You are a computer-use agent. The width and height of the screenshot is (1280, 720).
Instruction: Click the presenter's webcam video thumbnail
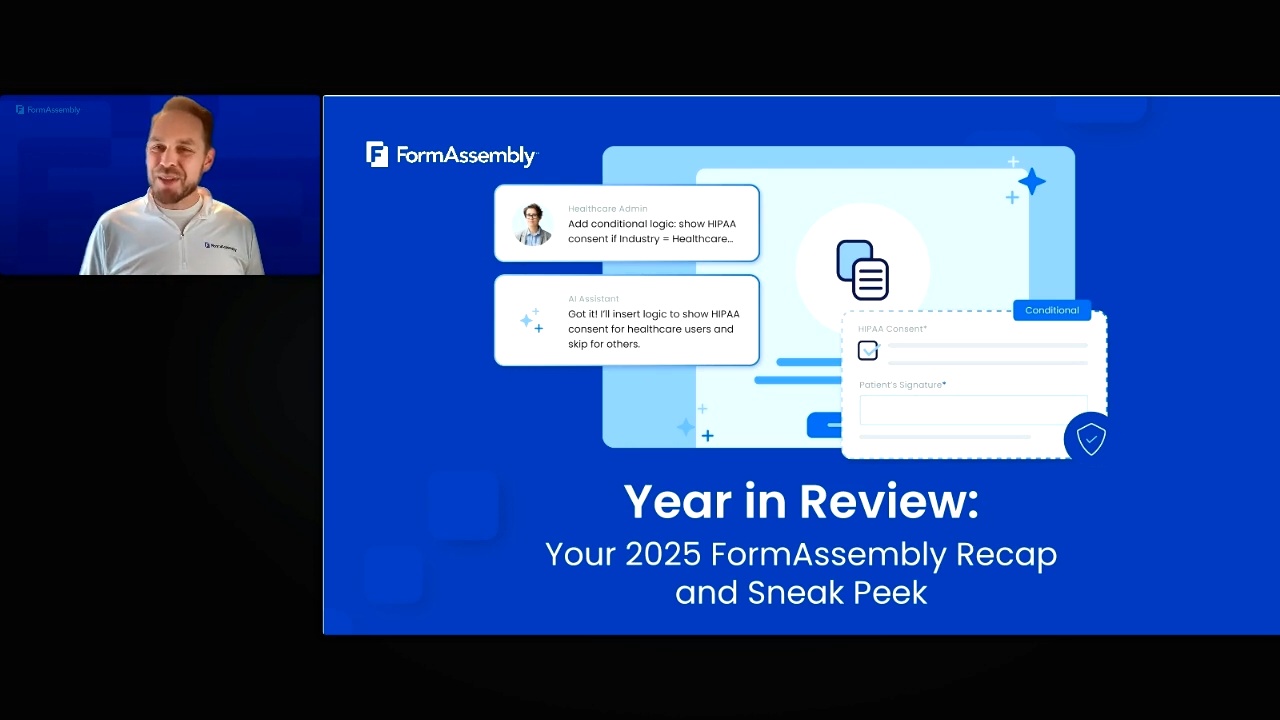click(x=160, y=185)
